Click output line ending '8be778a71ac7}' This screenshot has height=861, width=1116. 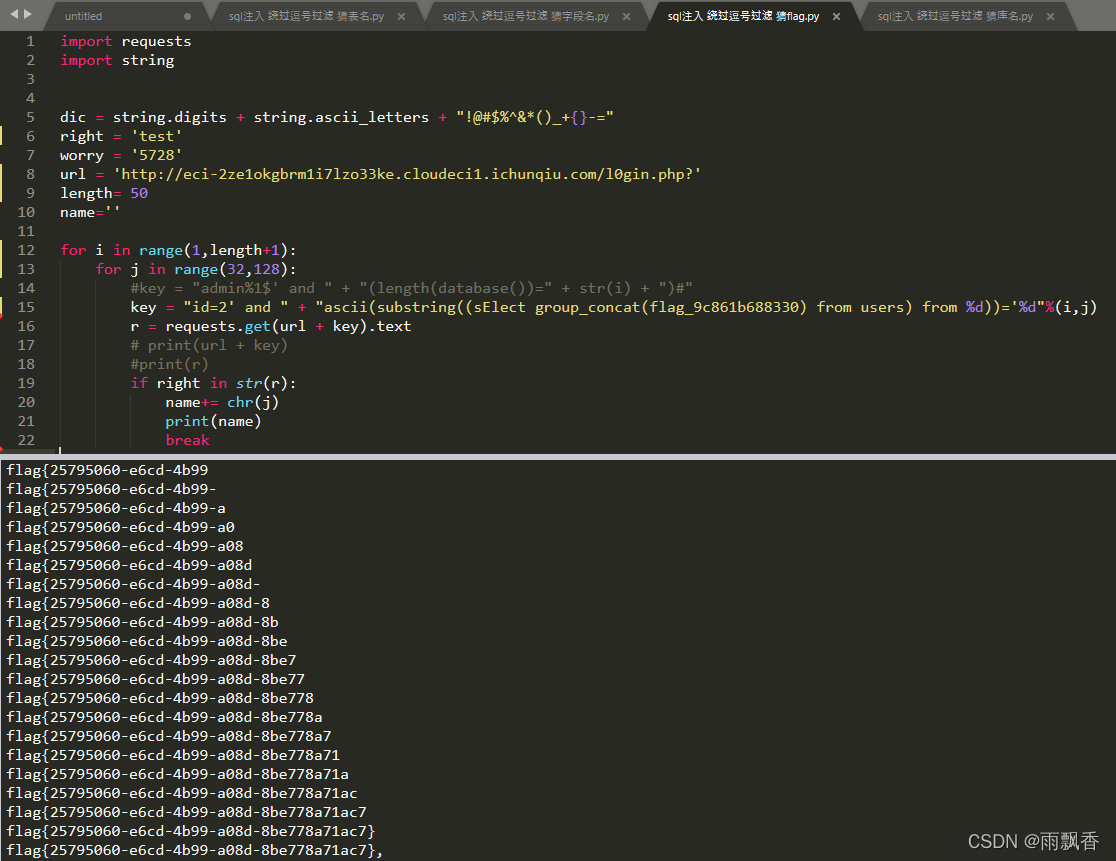(x=191, y=831)
